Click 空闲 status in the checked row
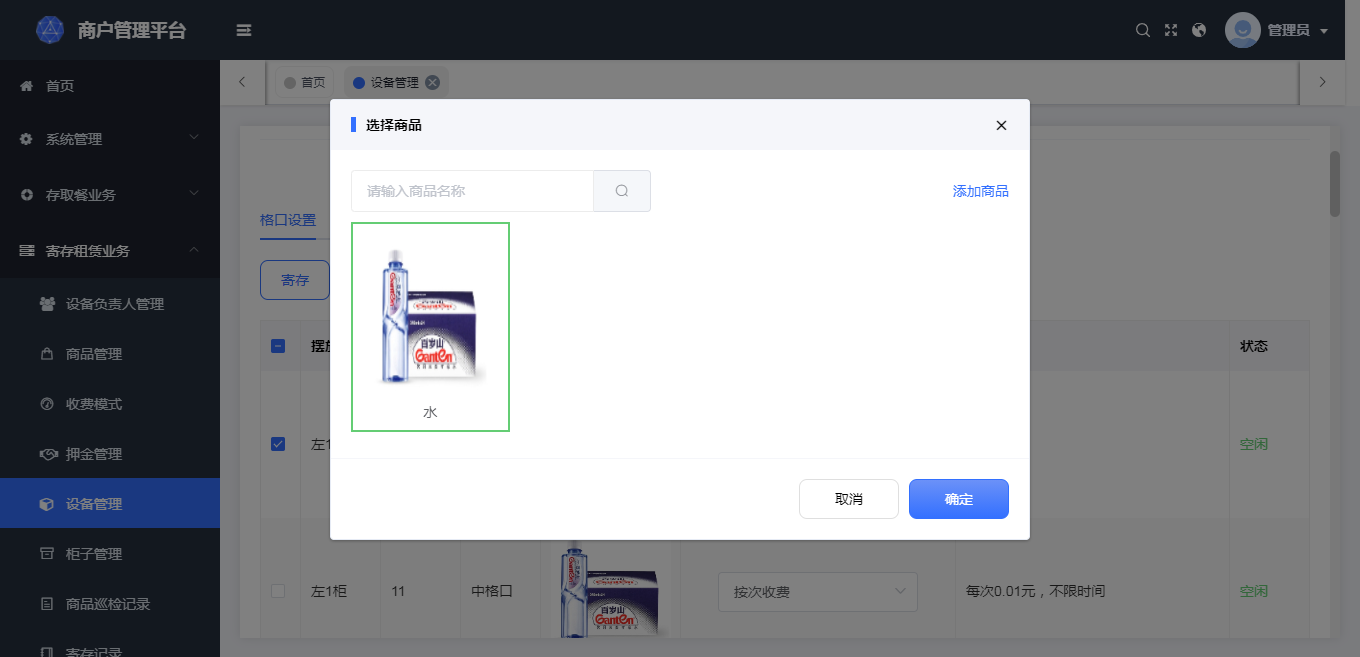The width and height of the screenshot is (1360, 657). [x=1254, y=444]
